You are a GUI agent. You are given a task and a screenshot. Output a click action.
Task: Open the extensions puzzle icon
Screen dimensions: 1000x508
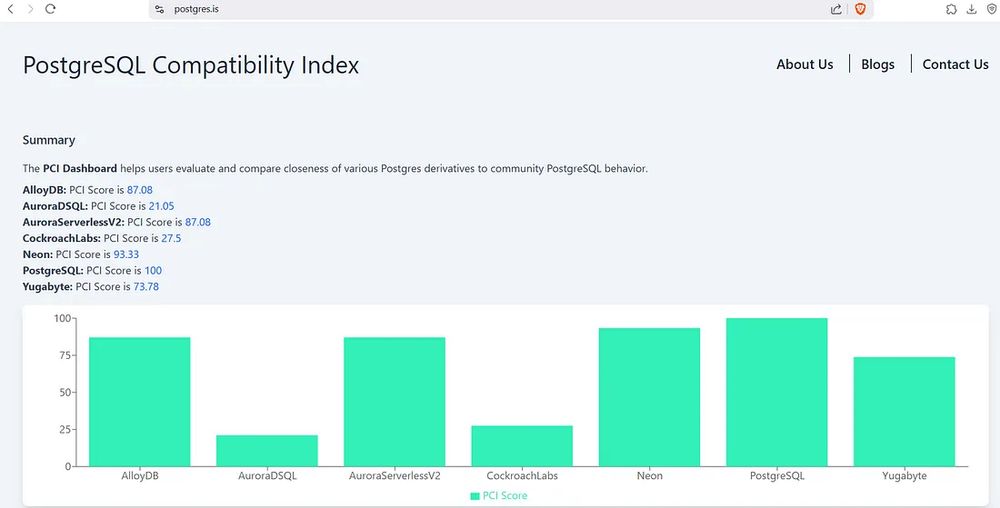951,9
